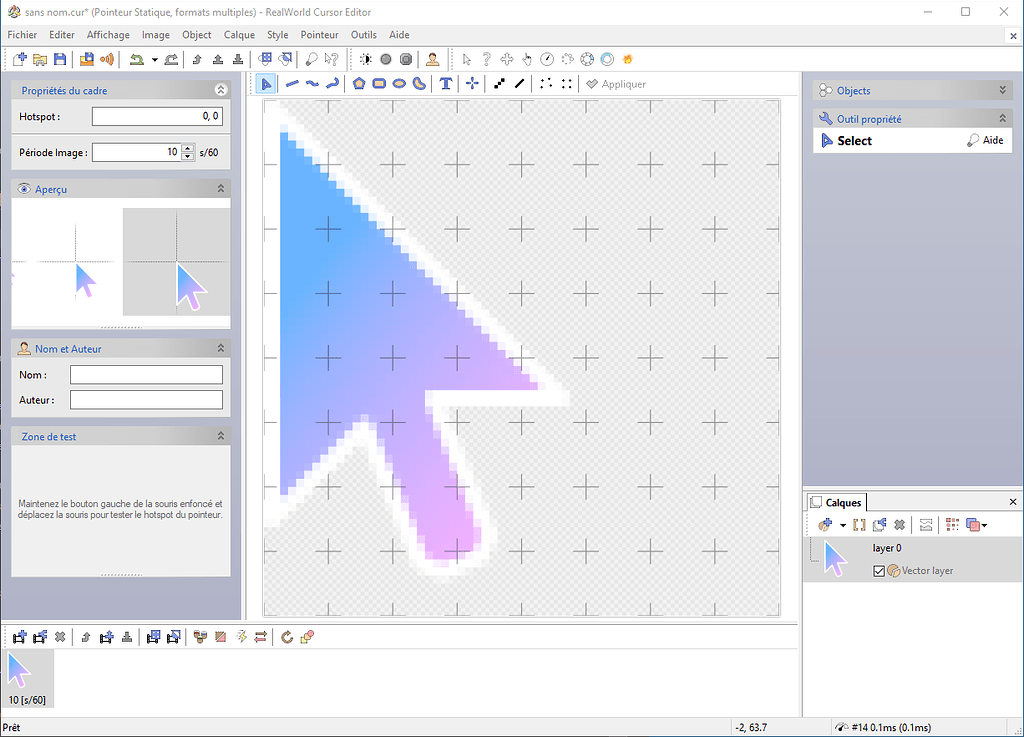The height and width of the screenshot is (737, 1024).
Task: Expand the Objects panel
Action: pyautogui.click(x=1003, y=90)
